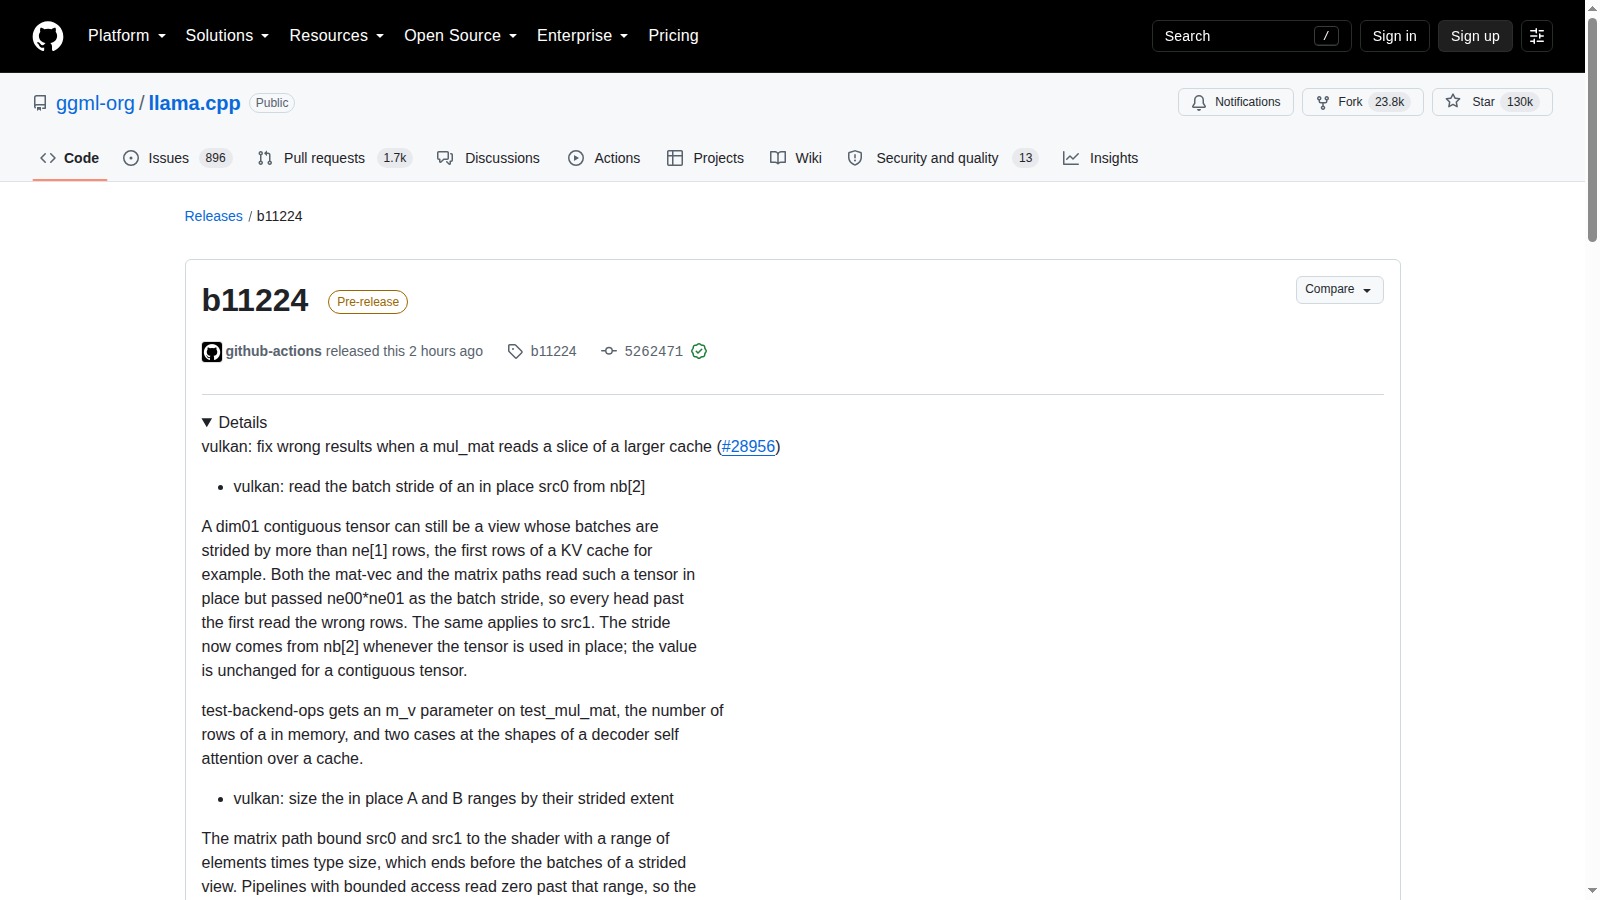Open the command palette icon beside Sign up
This screenshot has width=1600, height=900.
click(x=1537, y=36)
